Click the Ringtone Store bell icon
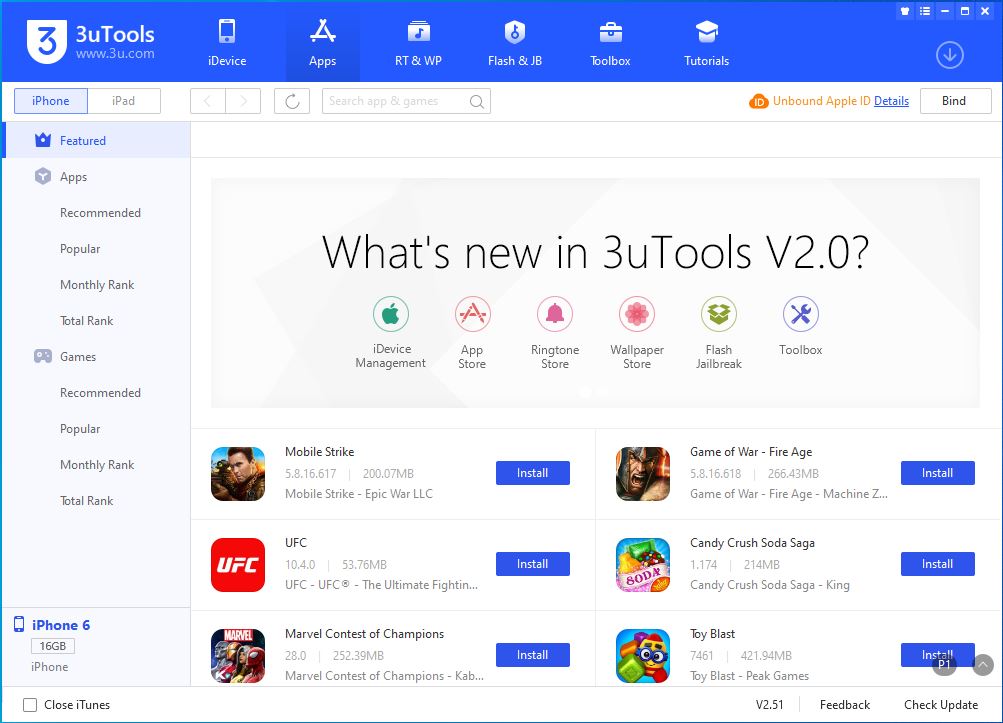1003x723 pixels. point(555,314)
